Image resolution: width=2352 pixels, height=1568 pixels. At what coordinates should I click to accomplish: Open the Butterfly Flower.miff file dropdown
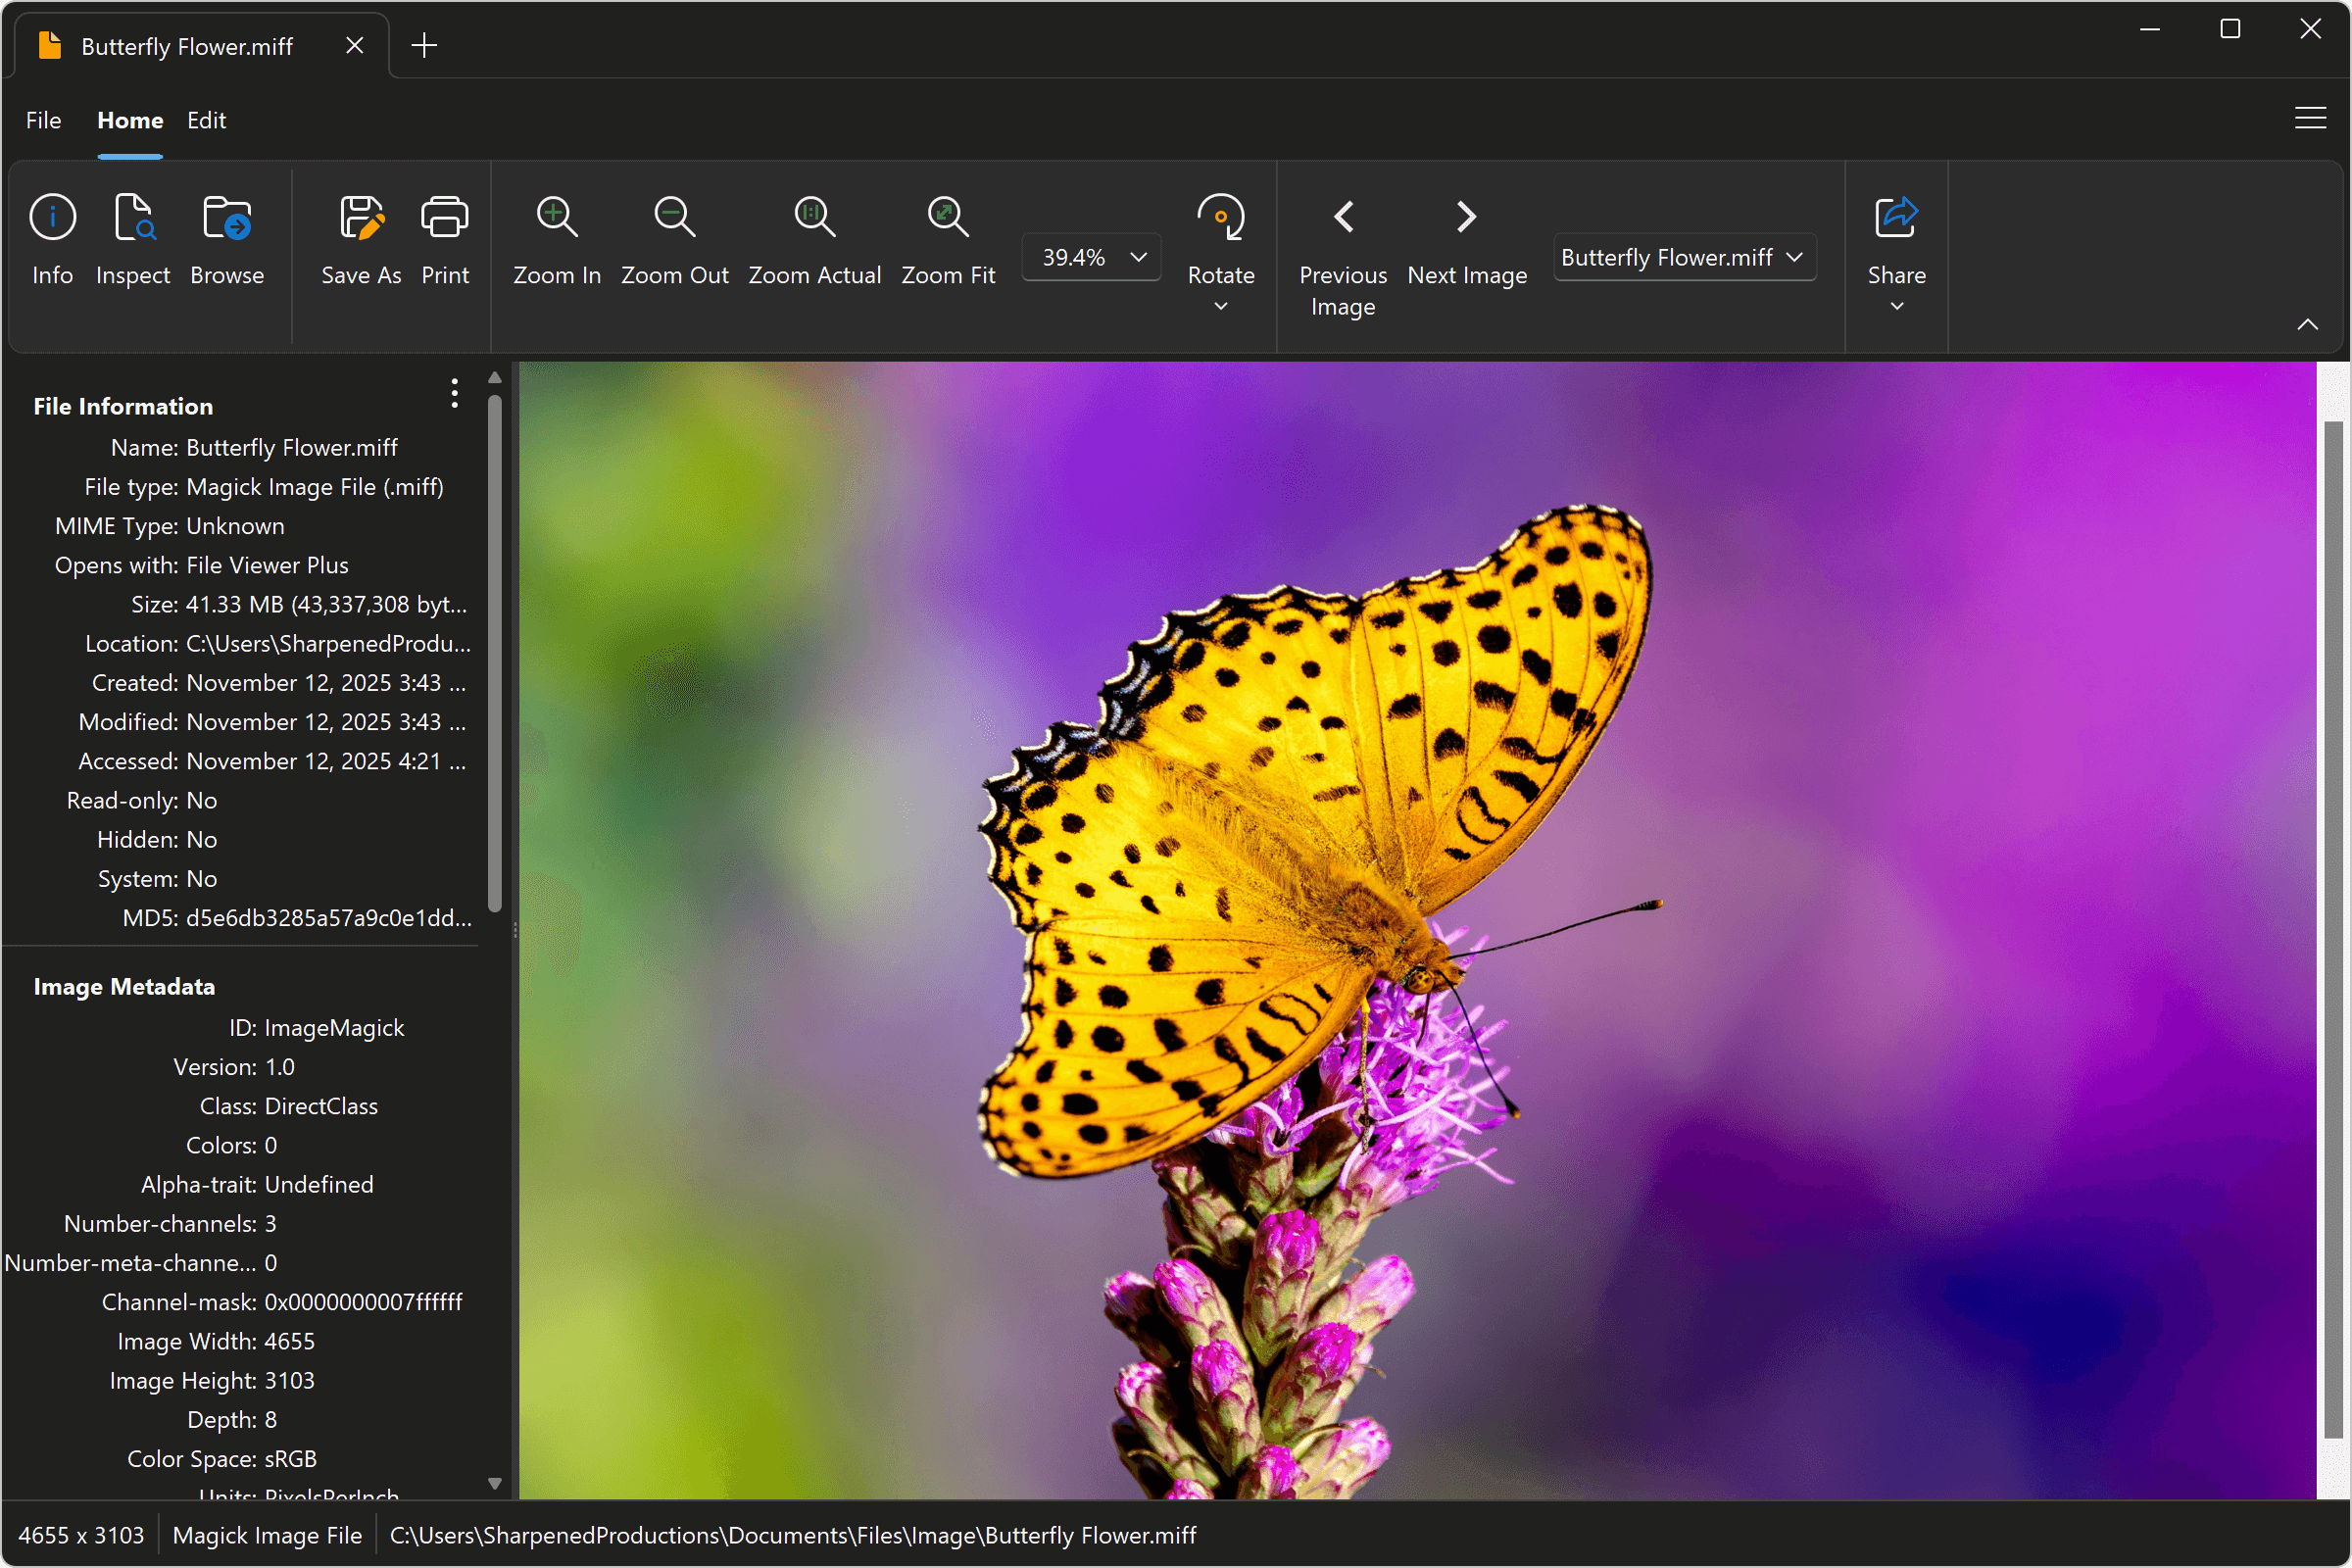[x=1795, y=257]
